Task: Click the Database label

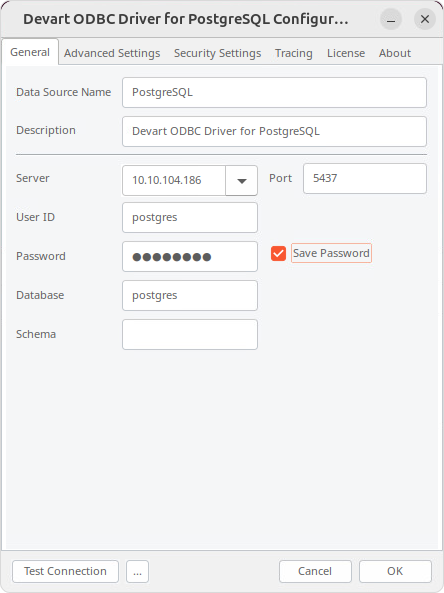Action: (40, 295)
